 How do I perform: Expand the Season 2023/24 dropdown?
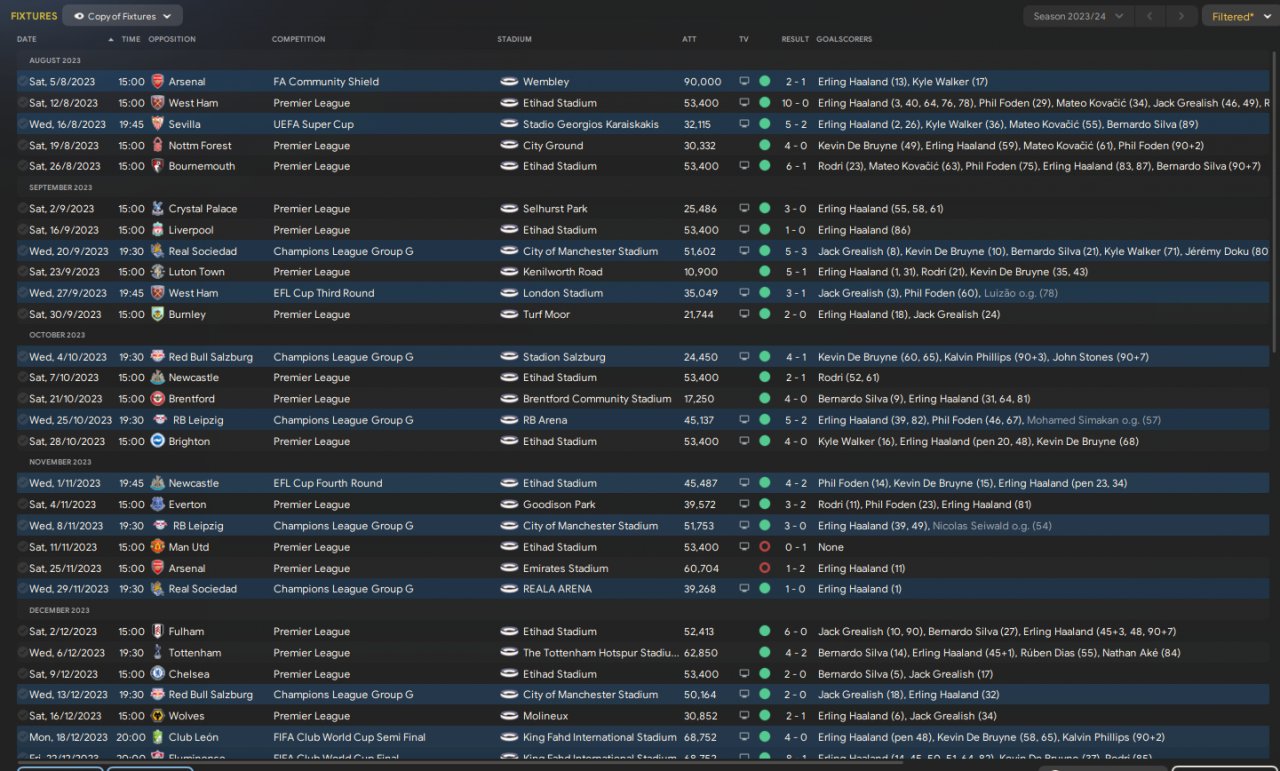1078,16
